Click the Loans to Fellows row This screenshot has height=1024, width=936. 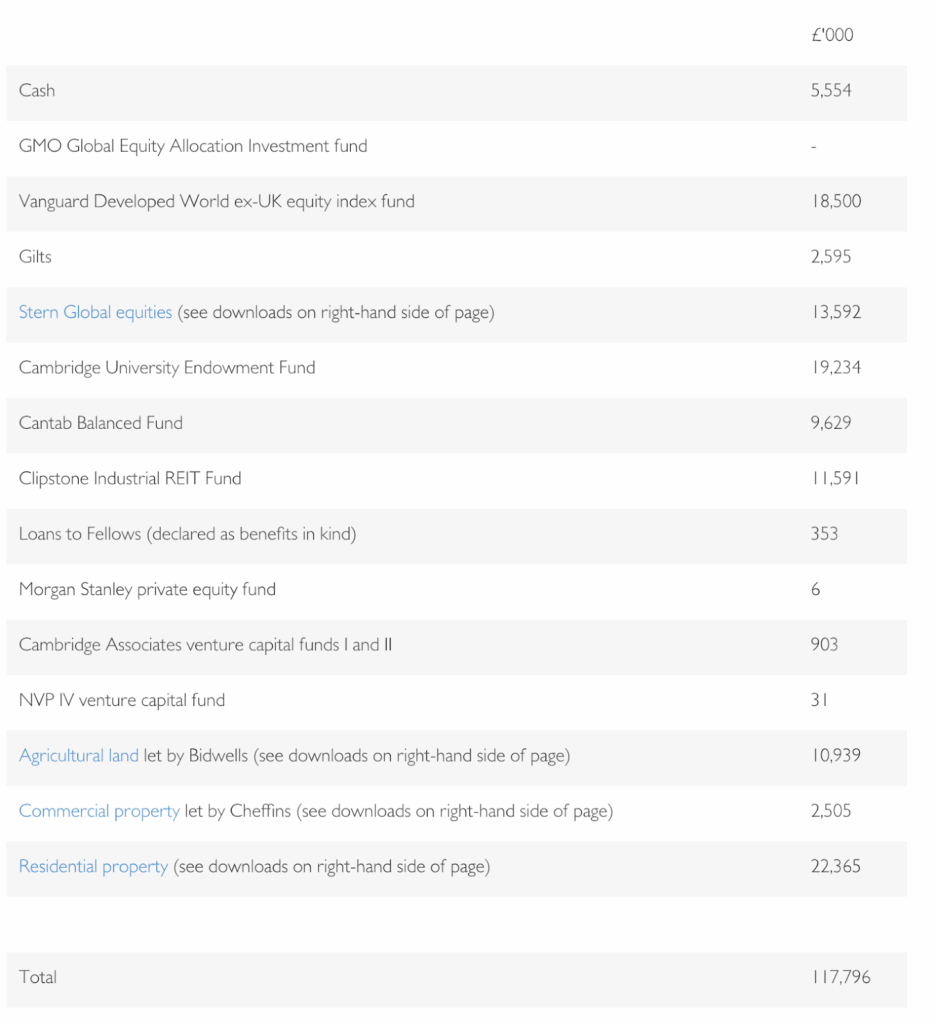pyautogui.click(x=187, y=534)
